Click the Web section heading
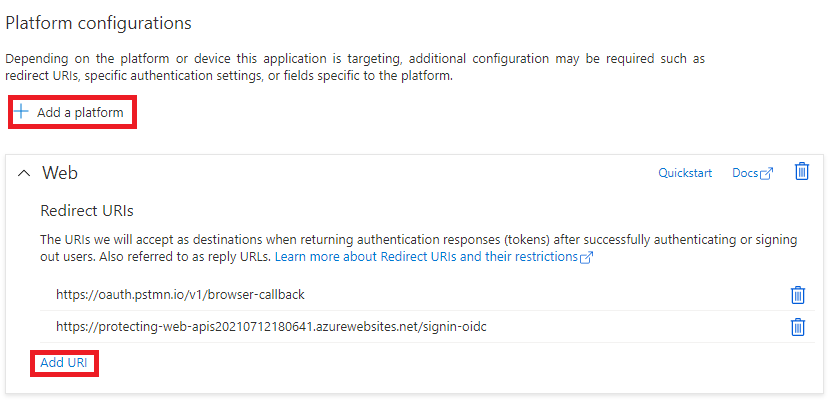831x405 pixels. [x=60, y=173]
